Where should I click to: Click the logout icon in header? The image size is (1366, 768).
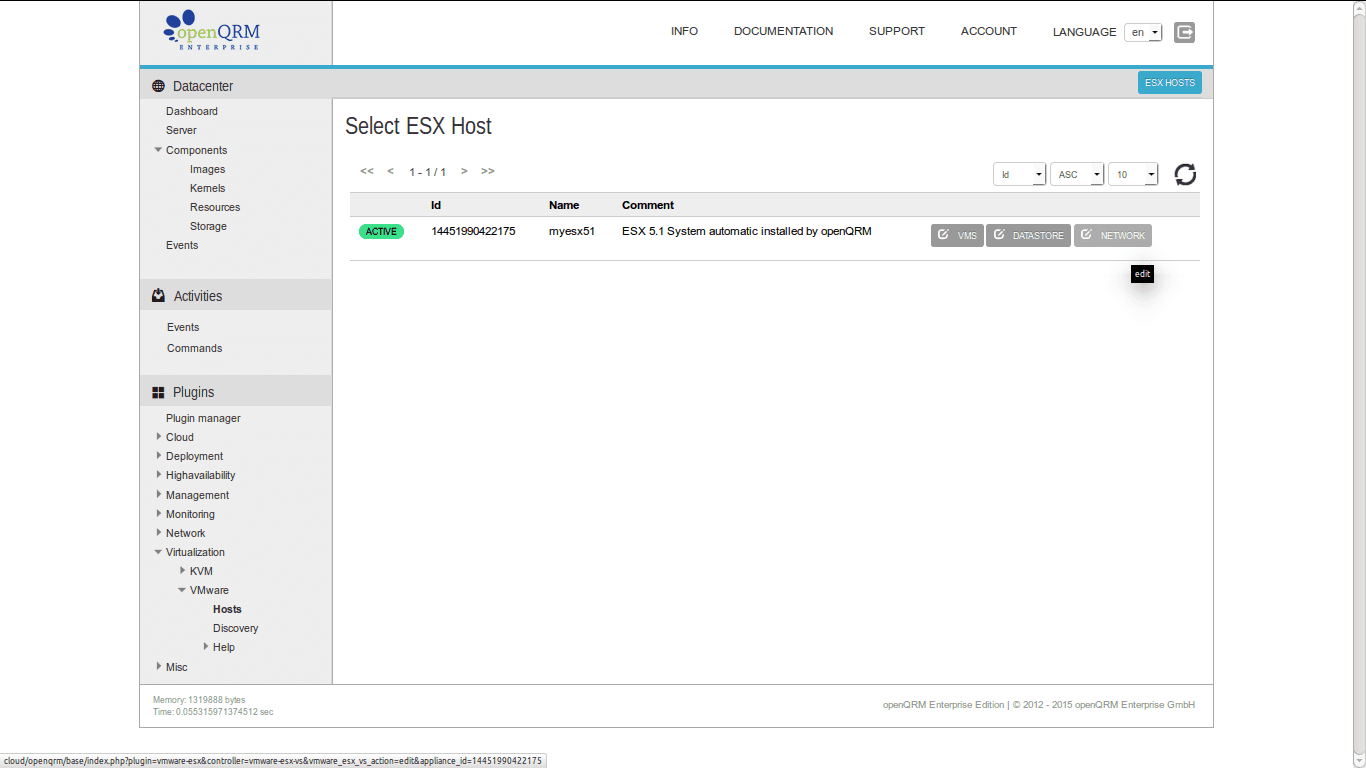tap(1184, 32)
